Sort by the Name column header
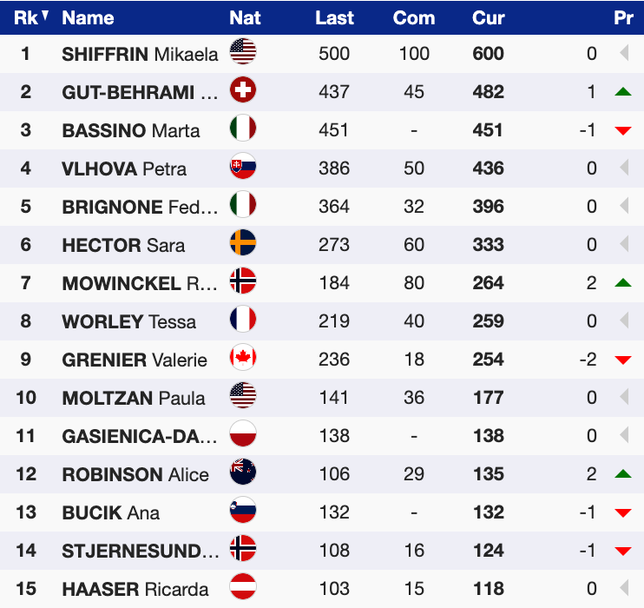The height and width of the screenshot is (608, 644). click(88, 17)
